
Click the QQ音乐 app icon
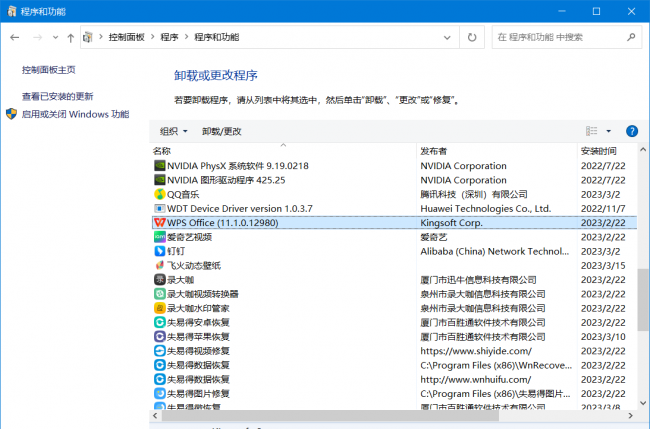pyautogui.click(x=160, y=194)
